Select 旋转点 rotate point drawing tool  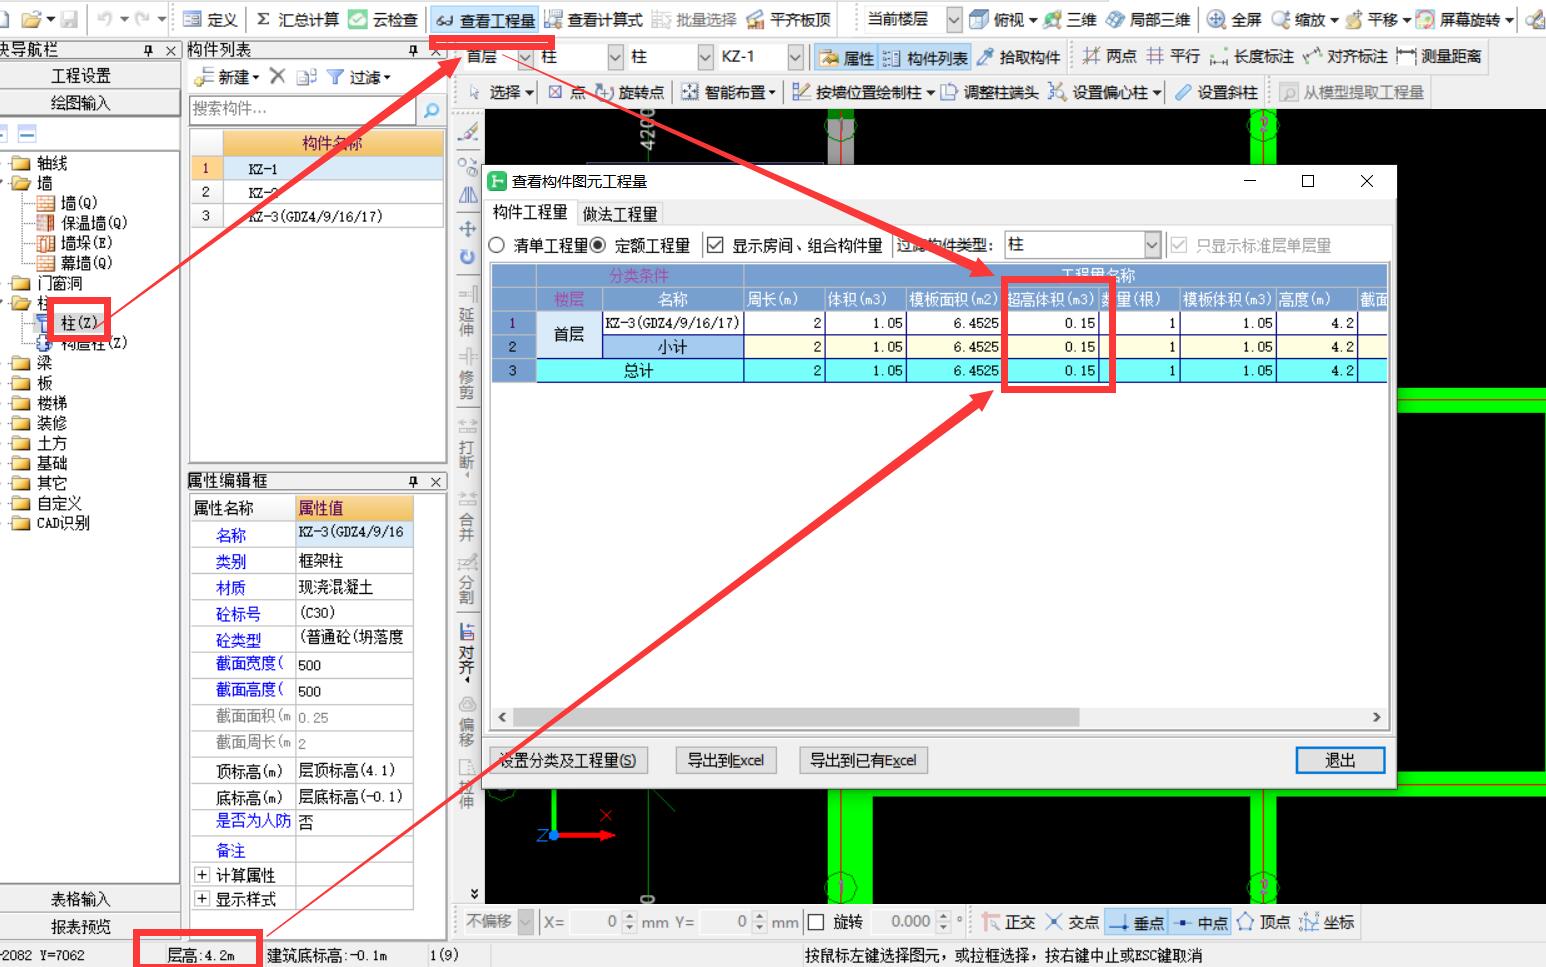pos(630,92)
